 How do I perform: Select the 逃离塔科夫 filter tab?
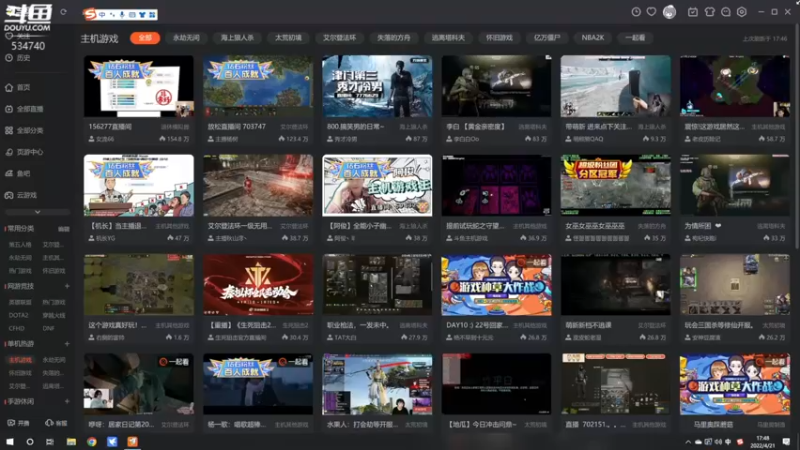click(x=448, y=38)
